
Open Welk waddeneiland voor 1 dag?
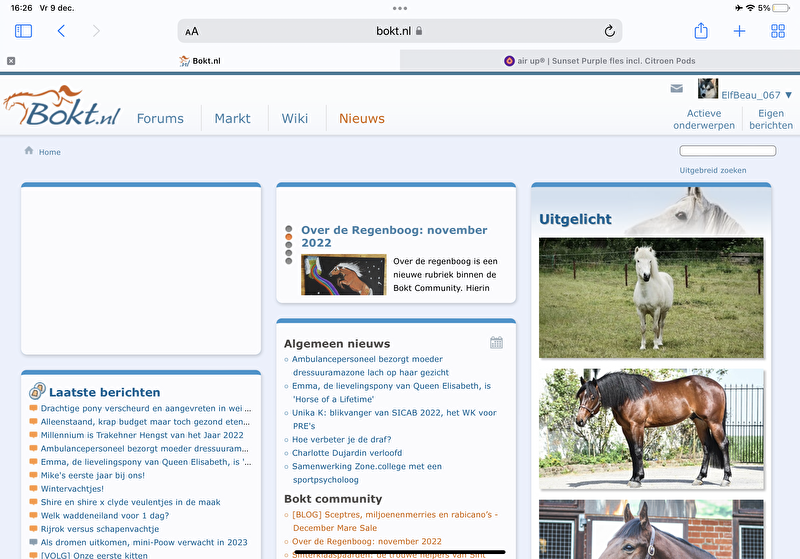click(105, 516)
